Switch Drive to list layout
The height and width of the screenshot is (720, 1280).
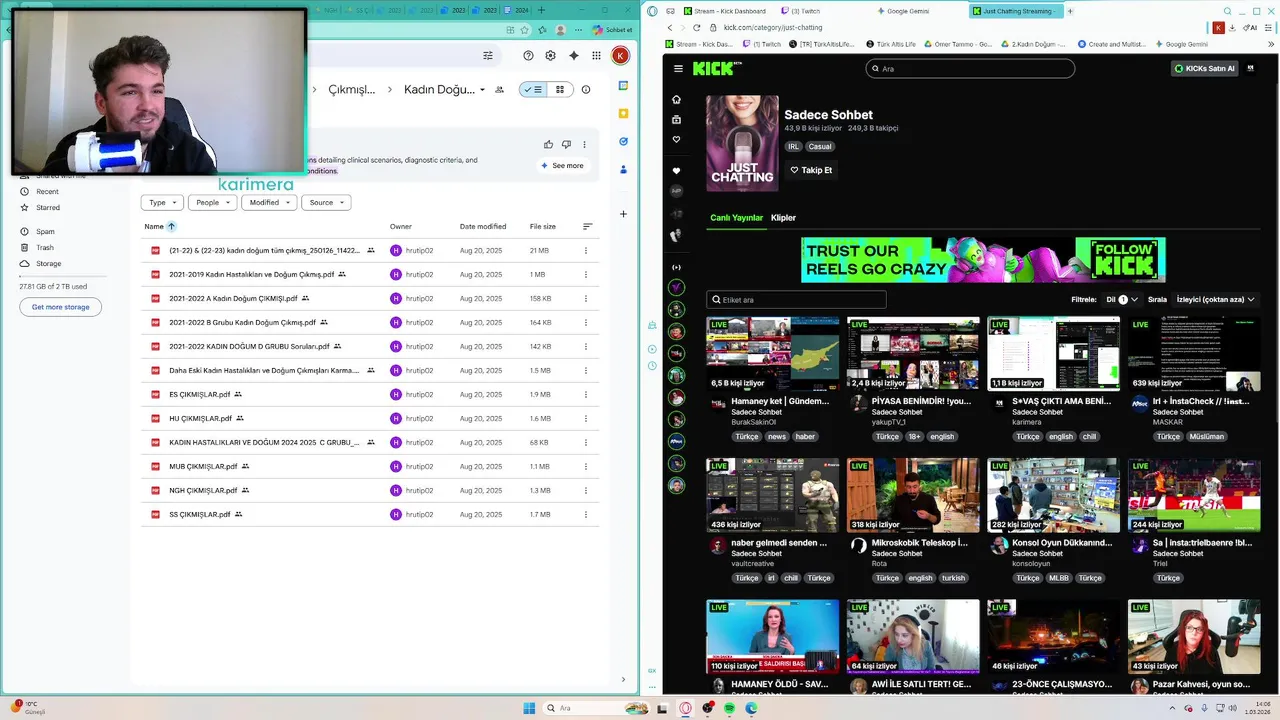(533, 89)
